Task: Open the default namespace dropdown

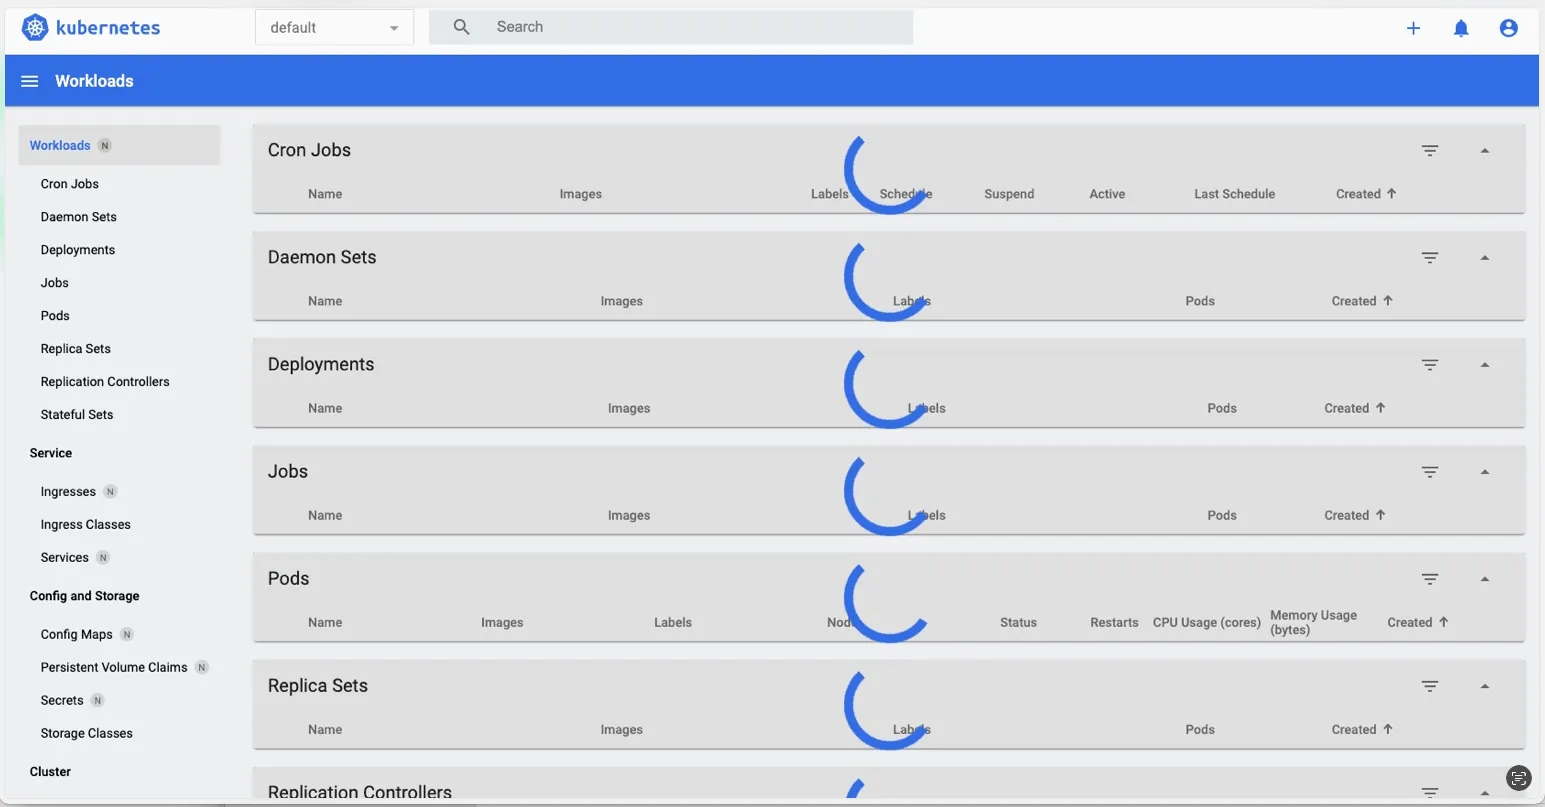Action: point(334,28)
